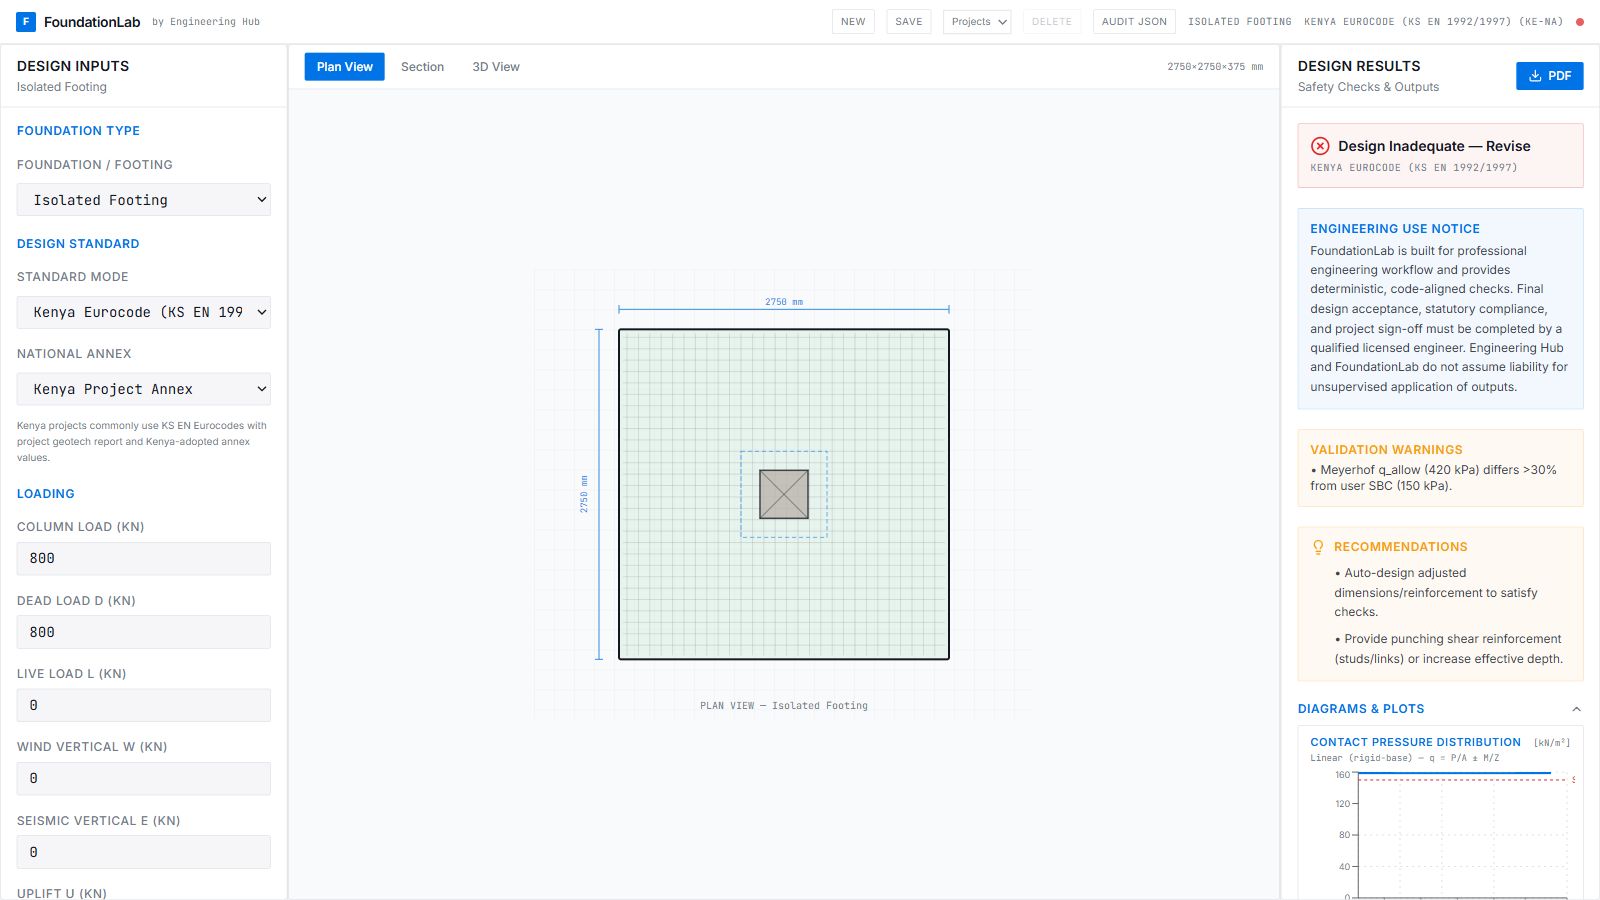
Task: Switch to the 3D View tab
Action: pos(496,67)
